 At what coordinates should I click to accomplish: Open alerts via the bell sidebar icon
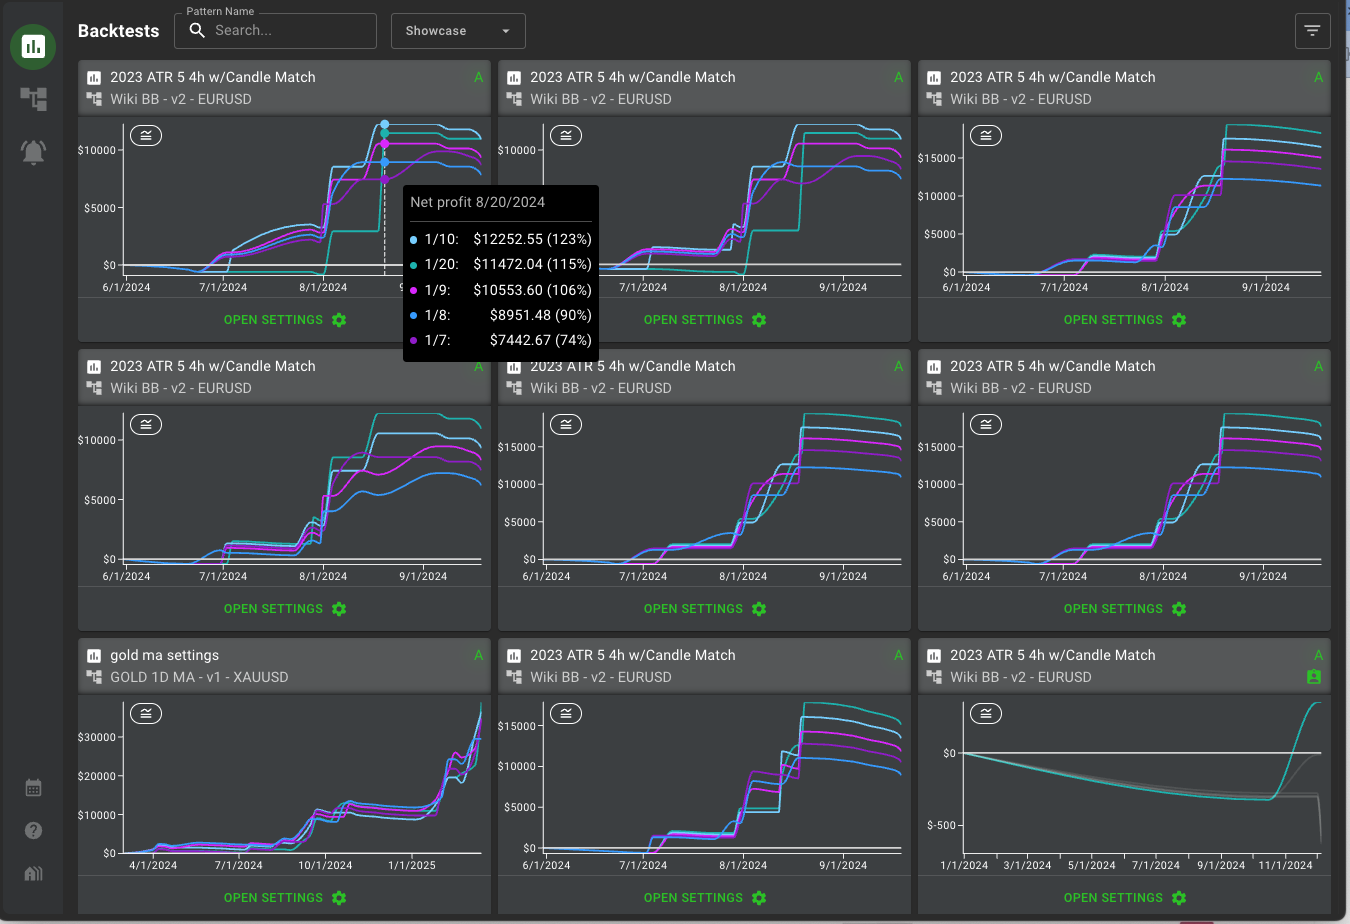33,152
